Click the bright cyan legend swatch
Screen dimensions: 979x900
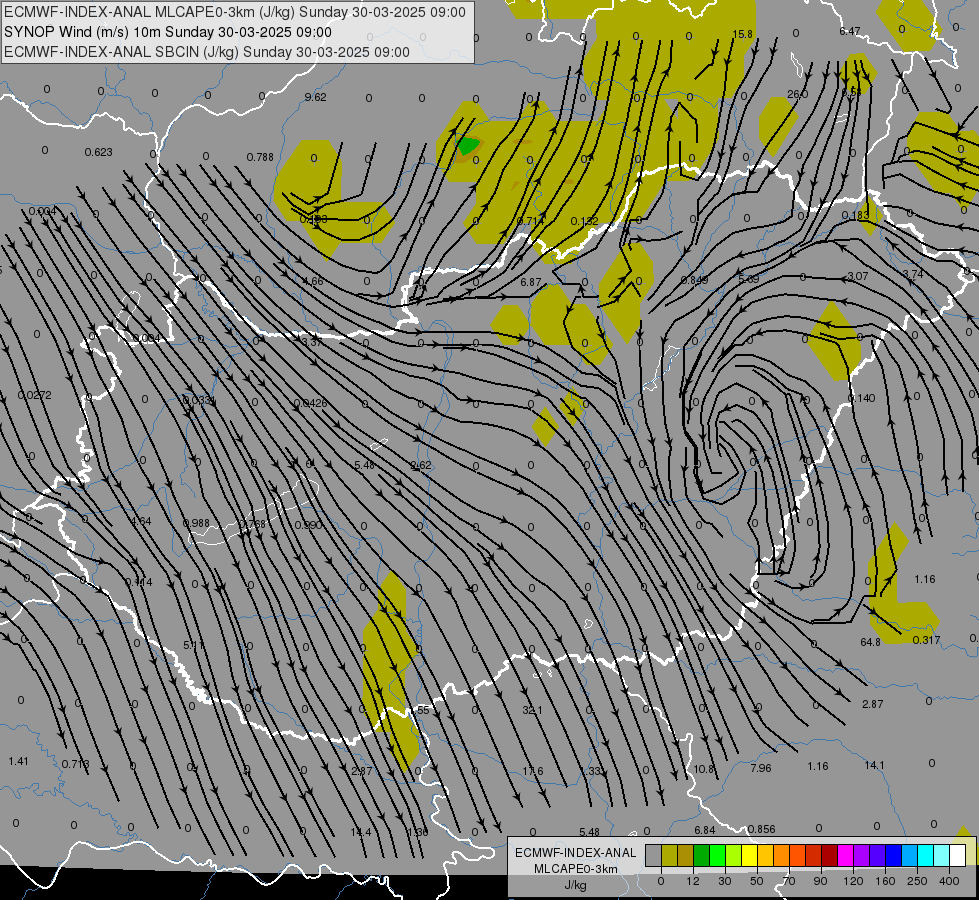(926, 856)
